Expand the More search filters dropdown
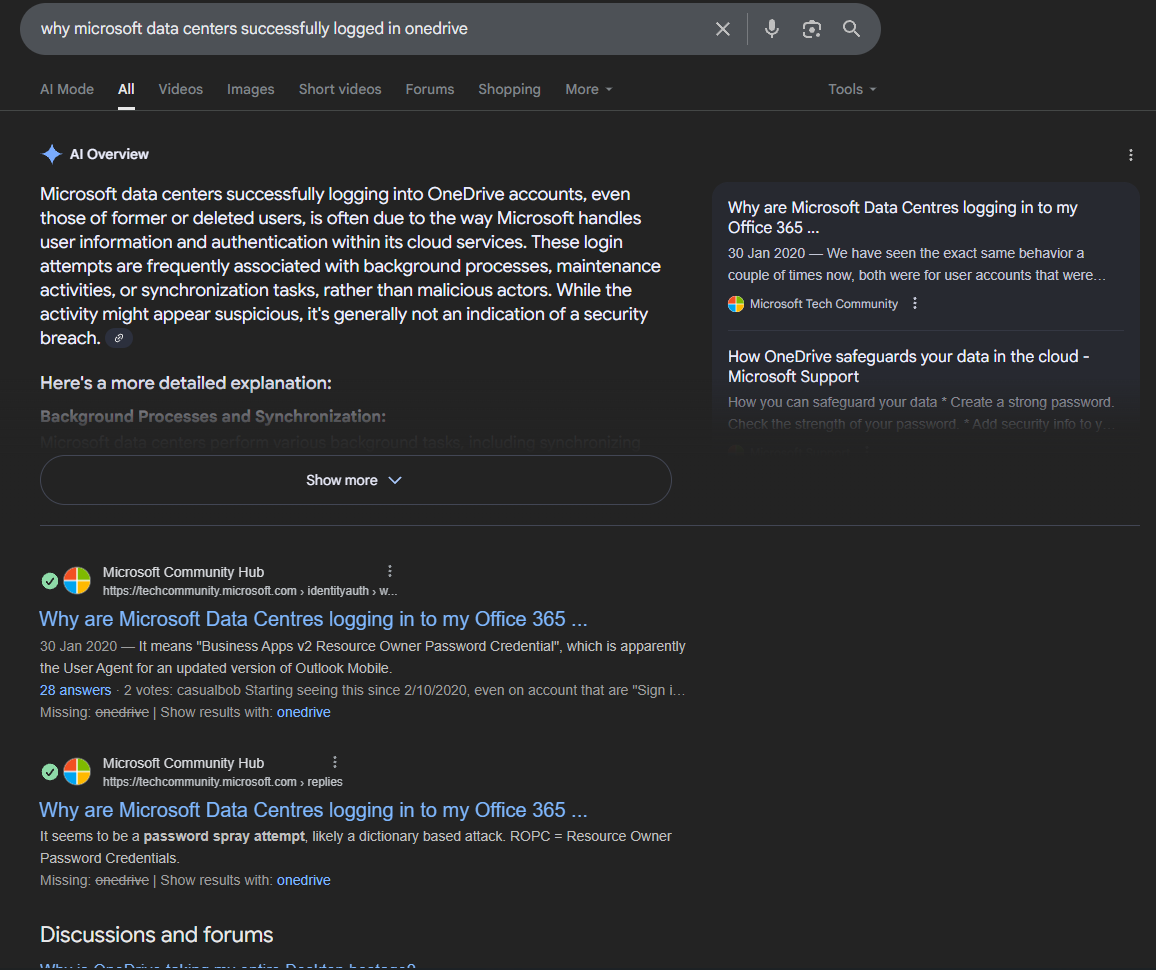This screenshot has width=1156, height=970. [x=588, y=89]
